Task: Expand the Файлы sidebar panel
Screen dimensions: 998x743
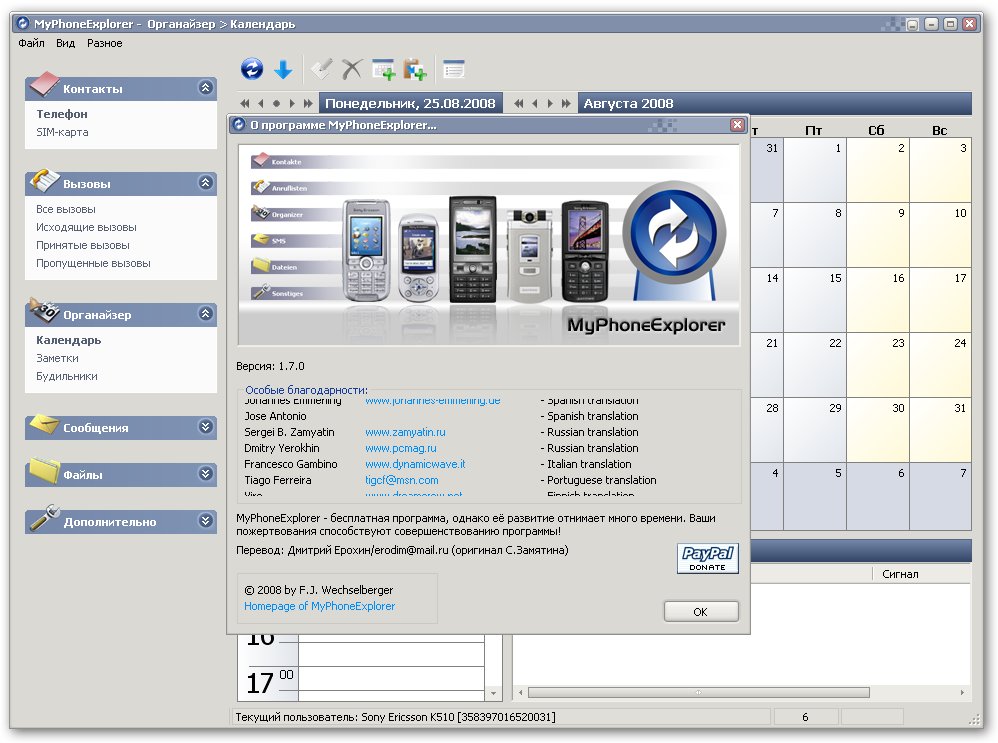Action: tap(206, 474)
